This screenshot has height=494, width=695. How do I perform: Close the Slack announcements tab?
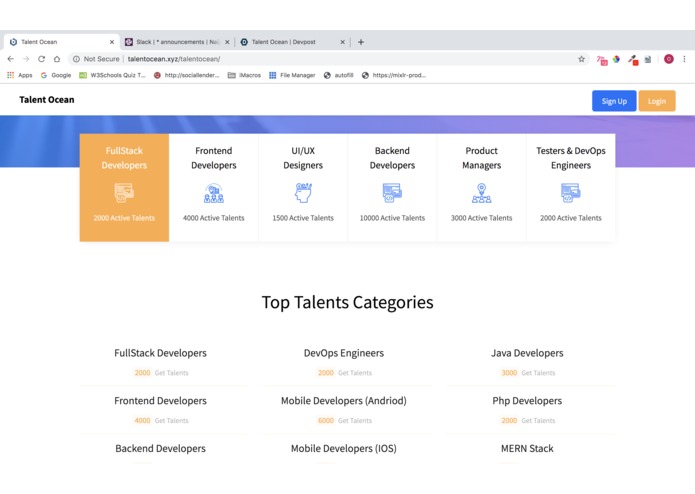[227, 42]
